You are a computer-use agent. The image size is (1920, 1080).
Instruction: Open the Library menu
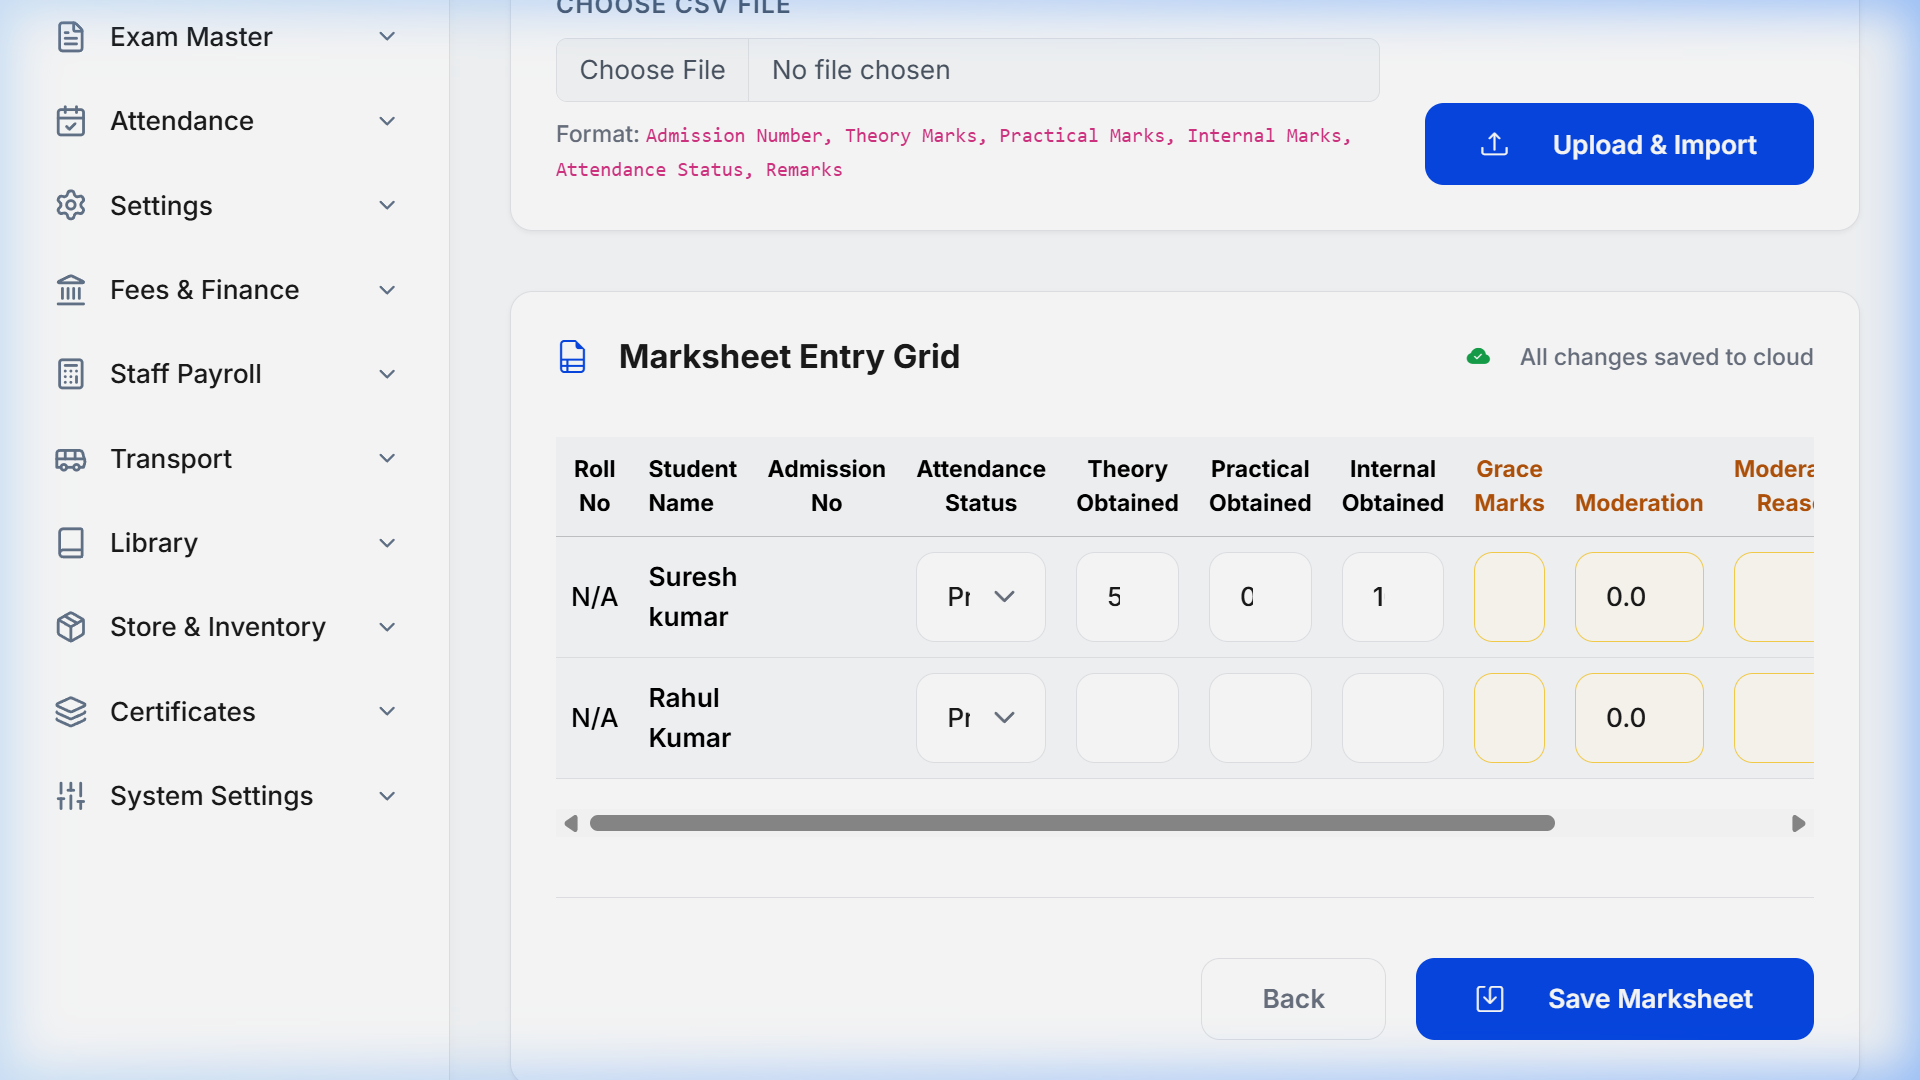227,543
